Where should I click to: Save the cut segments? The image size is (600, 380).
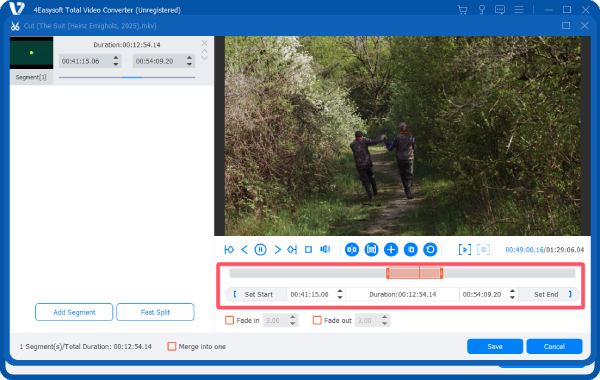pyautogui.click(x=495, y=346)
